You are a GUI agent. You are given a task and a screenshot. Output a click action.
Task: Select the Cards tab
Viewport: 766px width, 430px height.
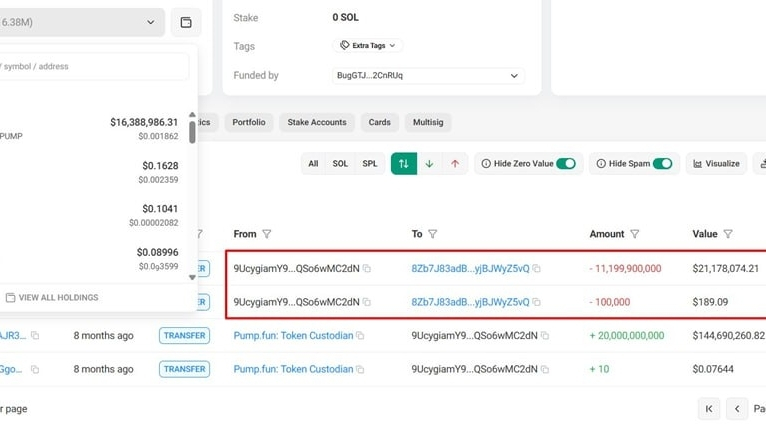point(380,122)
